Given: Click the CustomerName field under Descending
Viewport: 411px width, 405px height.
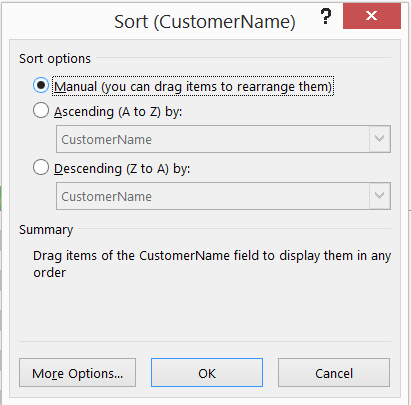Looking at the screenshot, I should click(223, 196).
